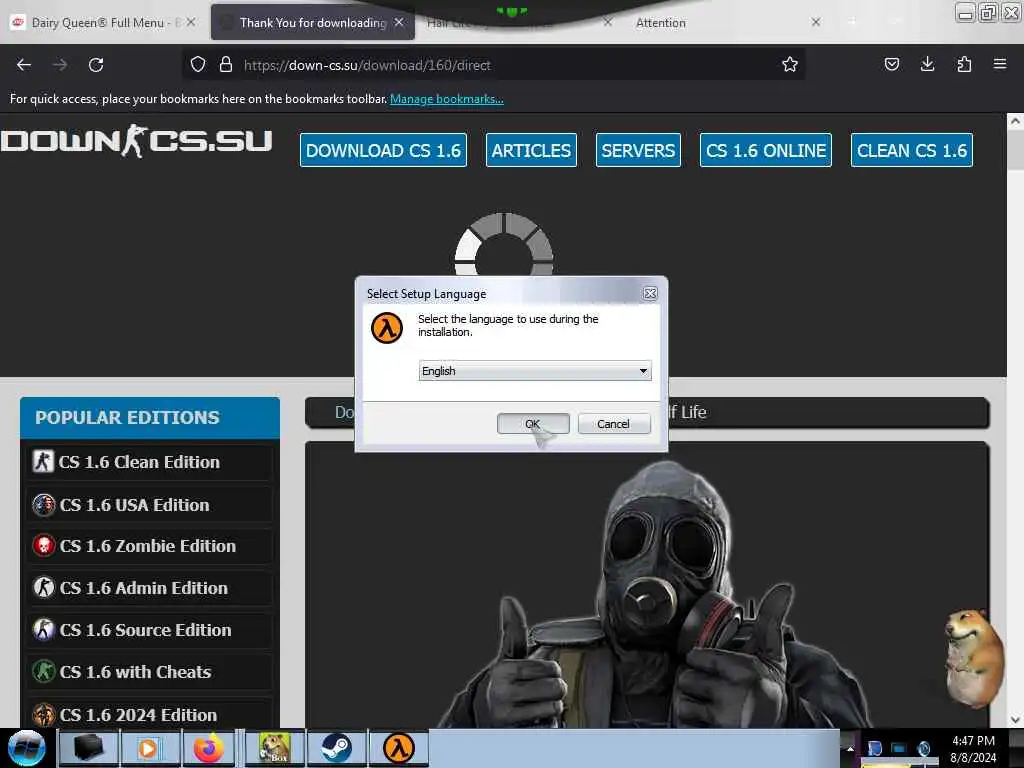Image resolution: width=1024 pixels, height=768 pixels.
Task: Open the ARTICLES menu item
Action: pos(531,150)
